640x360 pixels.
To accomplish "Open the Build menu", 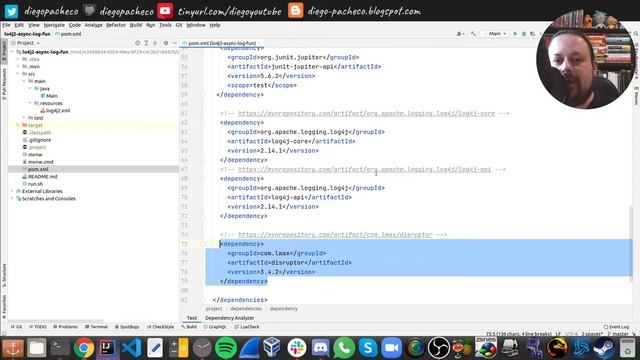I will click(136, 25).
